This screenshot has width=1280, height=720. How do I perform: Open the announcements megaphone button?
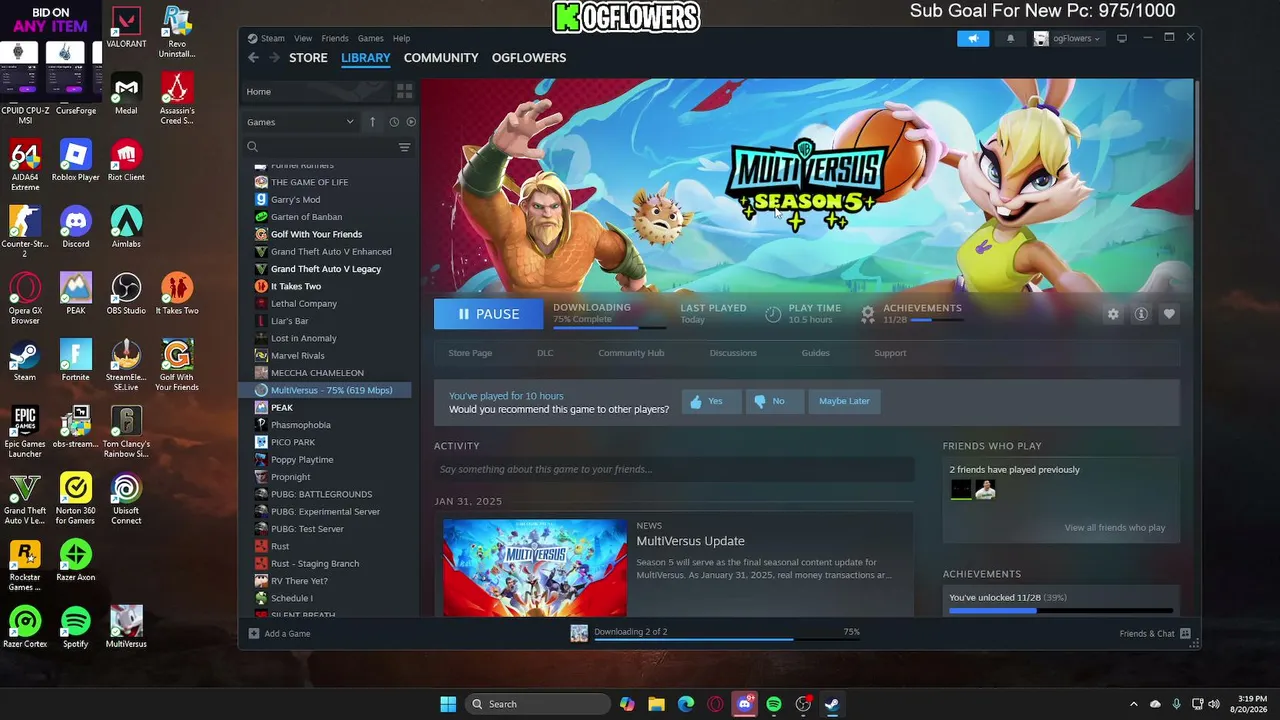[973, 39]
